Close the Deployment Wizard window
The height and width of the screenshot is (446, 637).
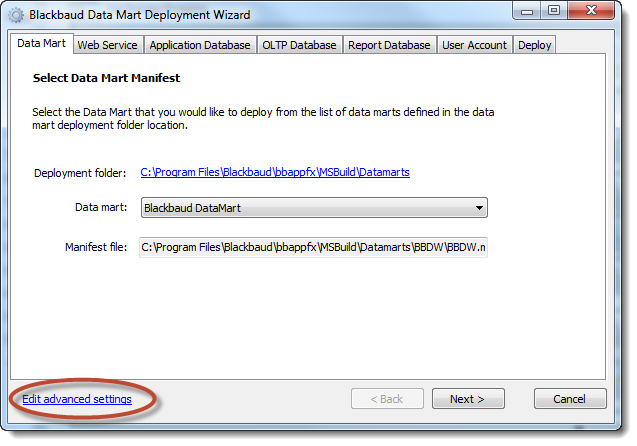coord(591,11)
